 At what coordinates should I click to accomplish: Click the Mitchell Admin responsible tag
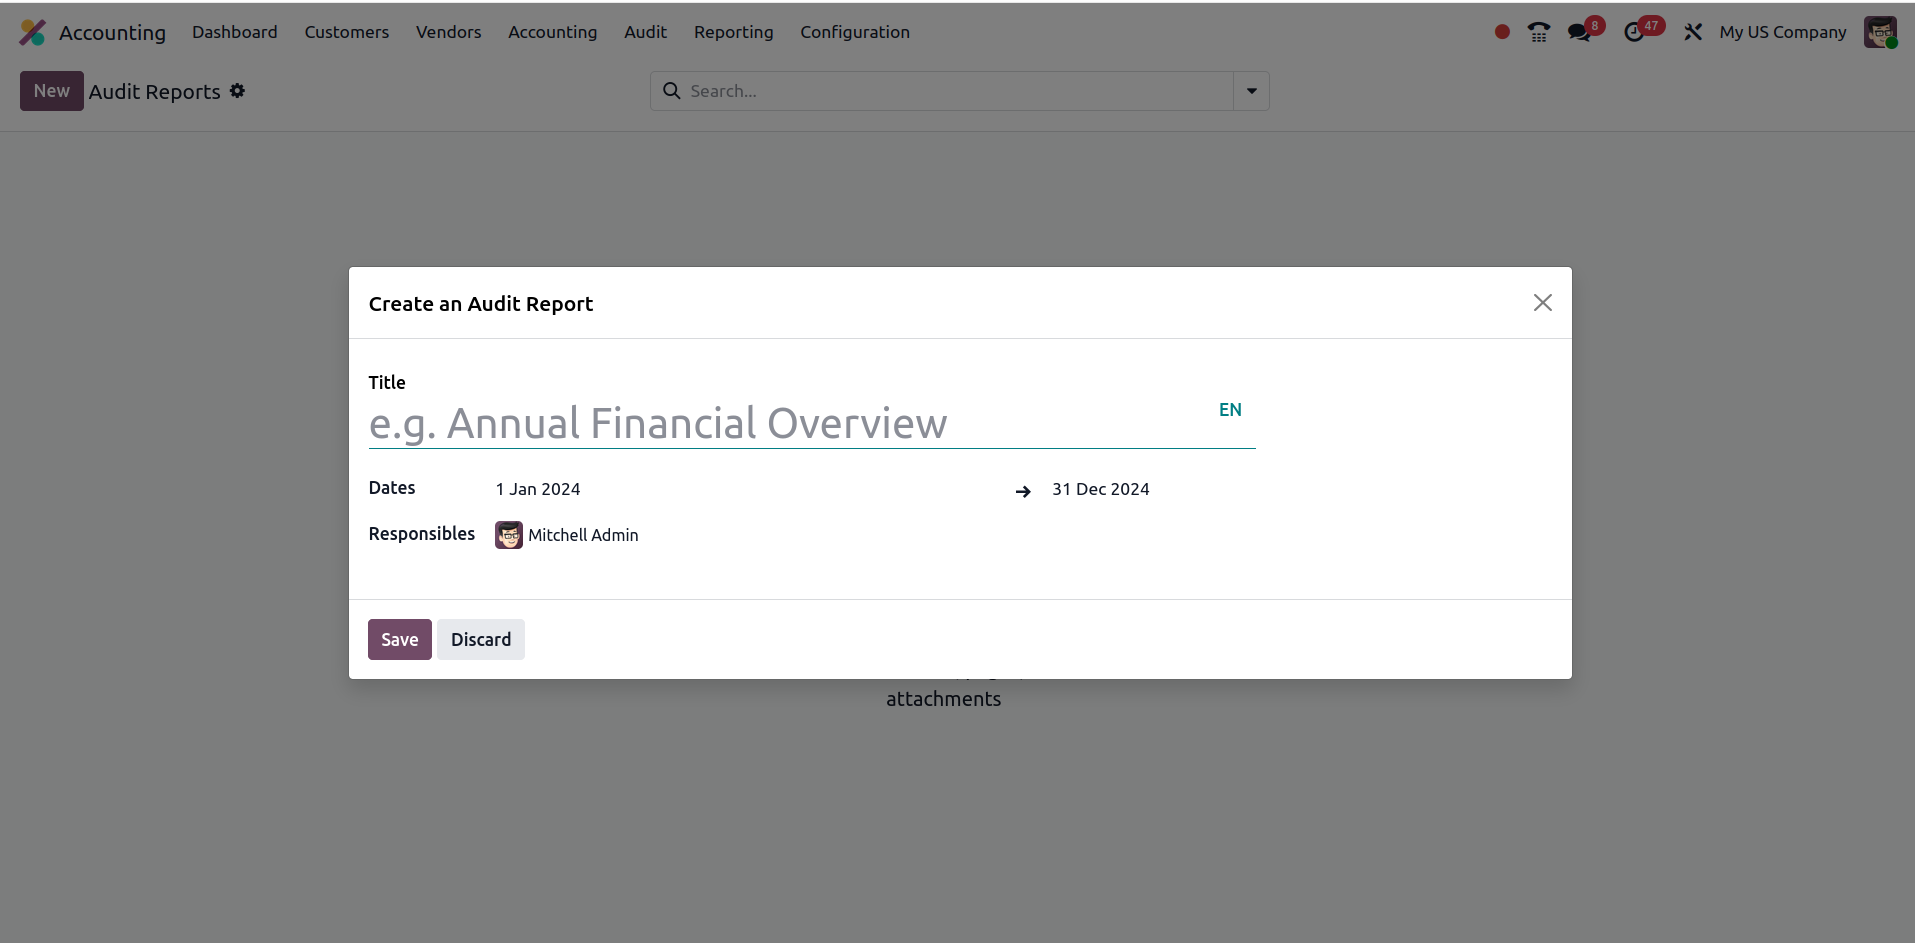click(x=567, y=535)
